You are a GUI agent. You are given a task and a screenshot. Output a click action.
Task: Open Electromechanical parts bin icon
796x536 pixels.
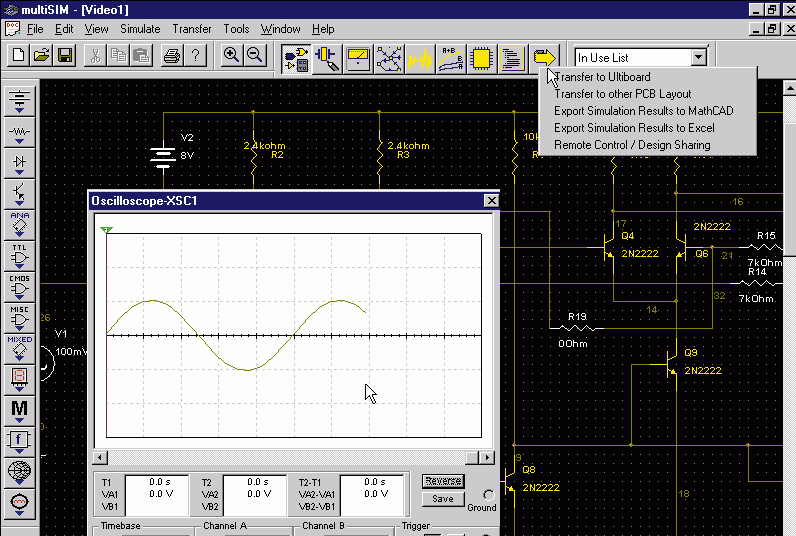click(19, 504)
